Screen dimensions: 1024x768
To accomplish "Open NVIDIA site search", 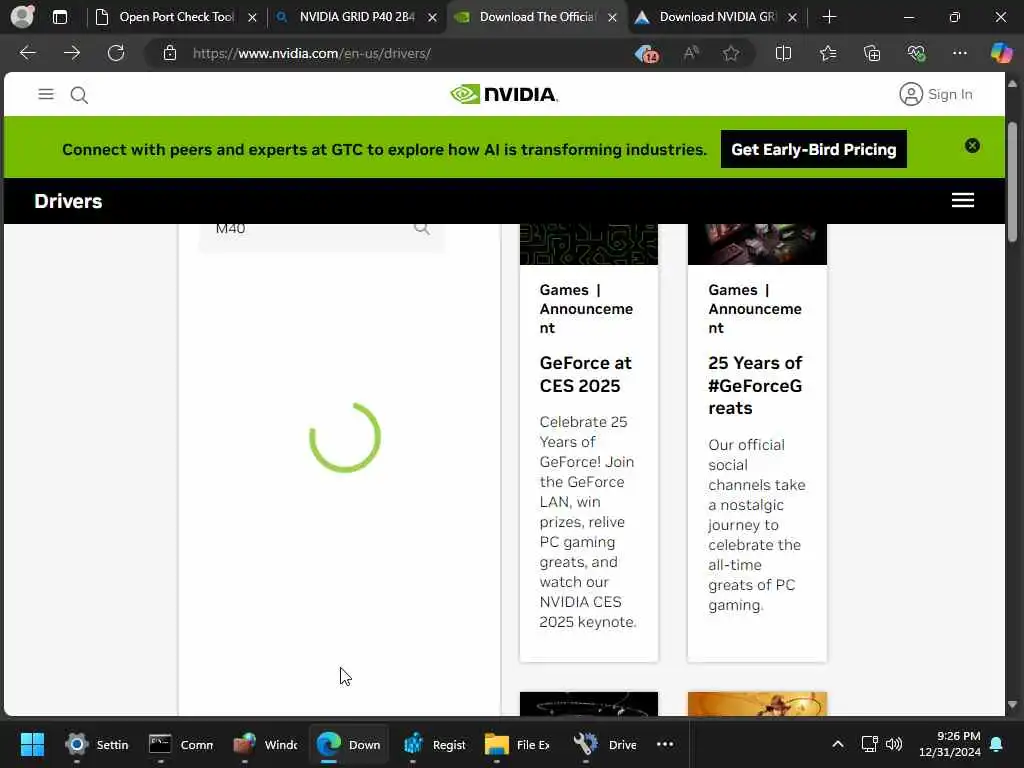I will 79,95.
